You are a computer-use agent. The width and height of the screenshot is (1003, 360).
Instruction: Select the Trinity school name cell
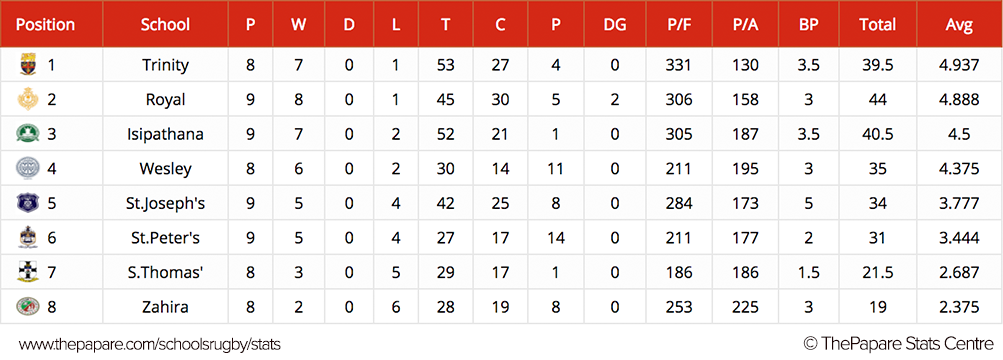tap(165, 65)
